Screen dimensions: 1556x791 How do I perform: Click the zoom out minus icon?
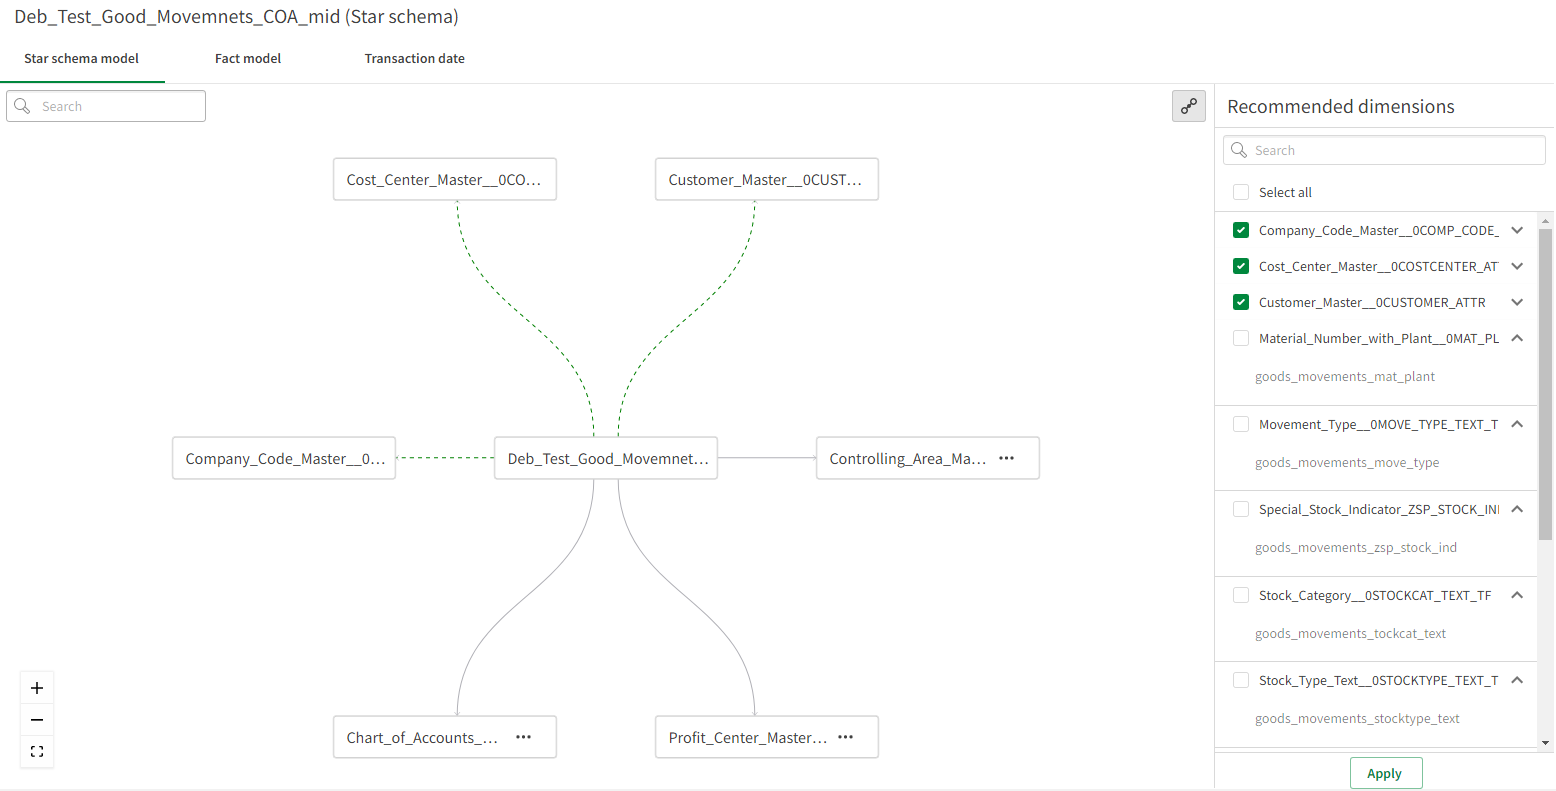coord(37,720)
